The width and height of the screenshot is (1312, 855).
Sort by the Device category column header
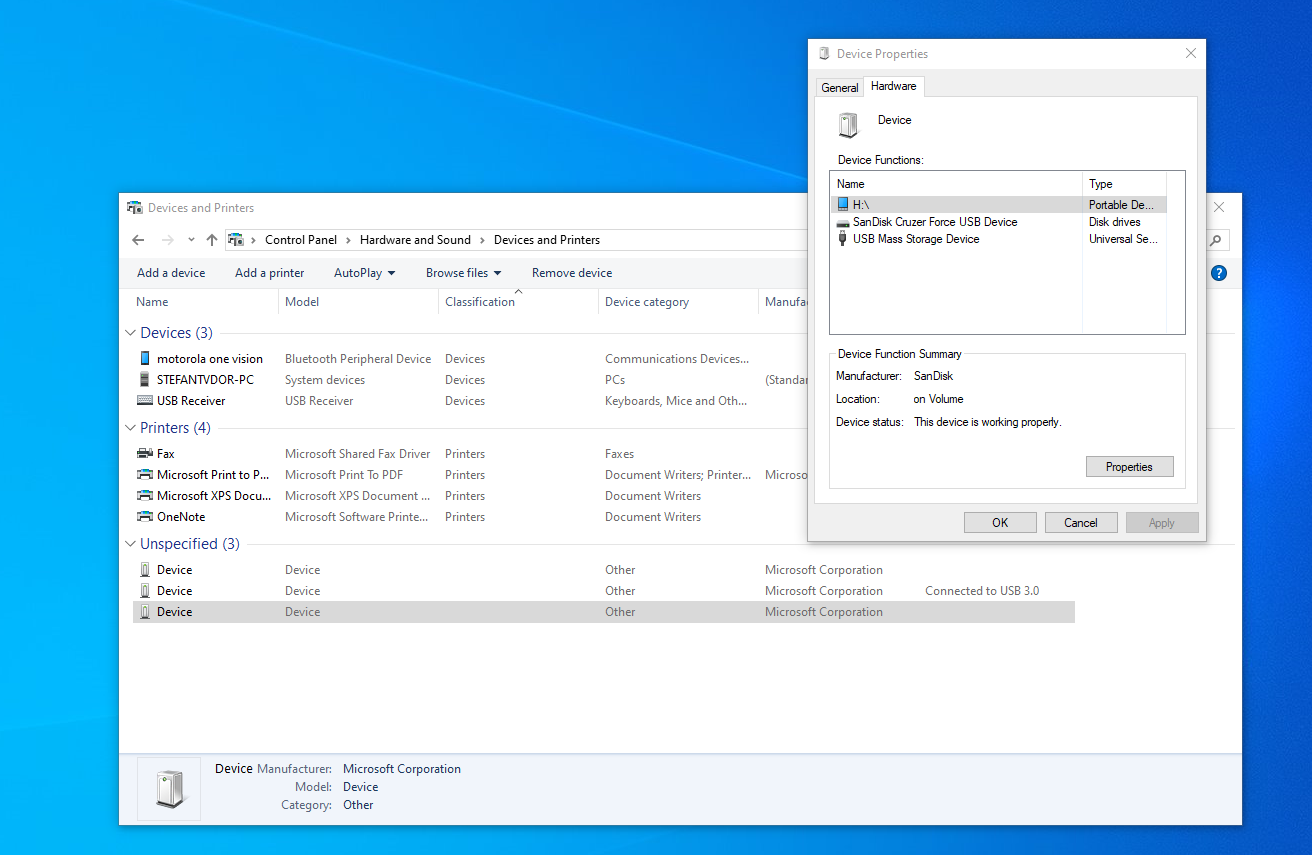(678, 302)
